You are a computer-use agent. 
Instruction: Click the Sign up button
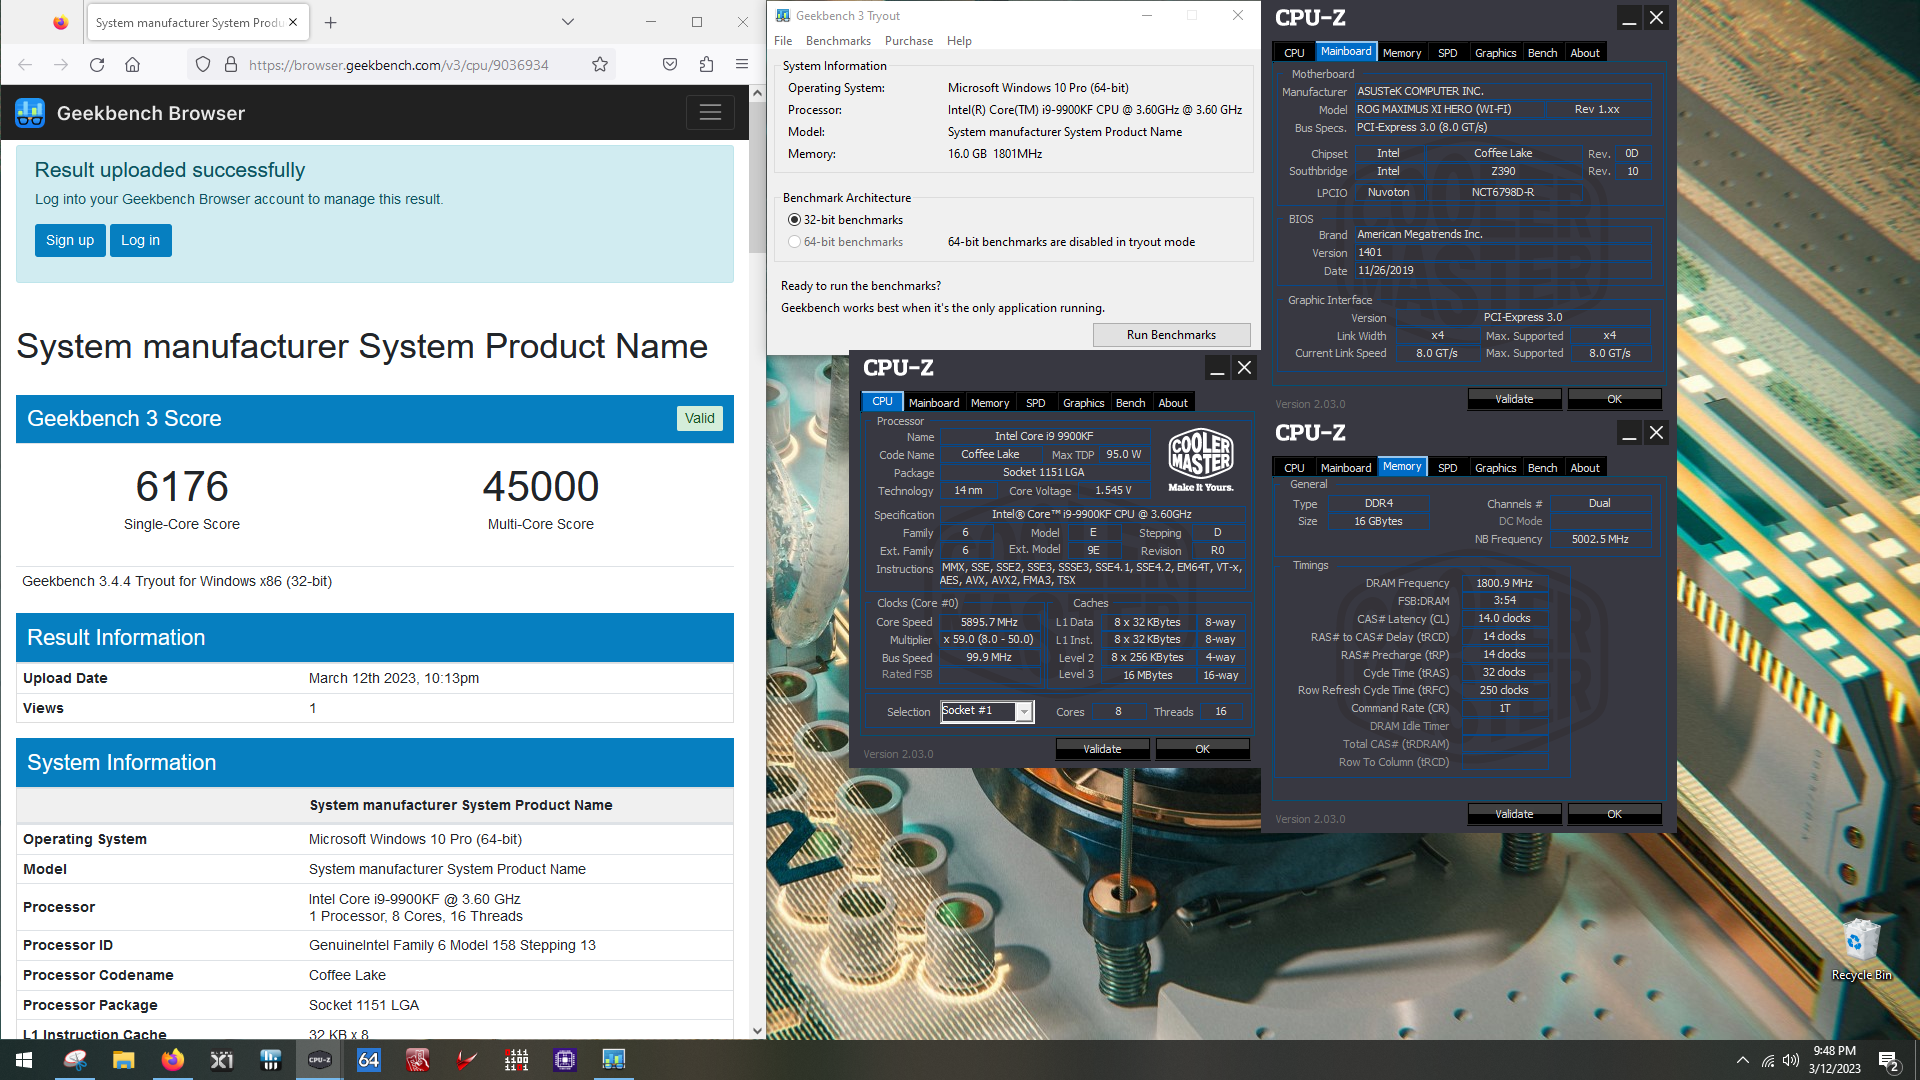70,240
